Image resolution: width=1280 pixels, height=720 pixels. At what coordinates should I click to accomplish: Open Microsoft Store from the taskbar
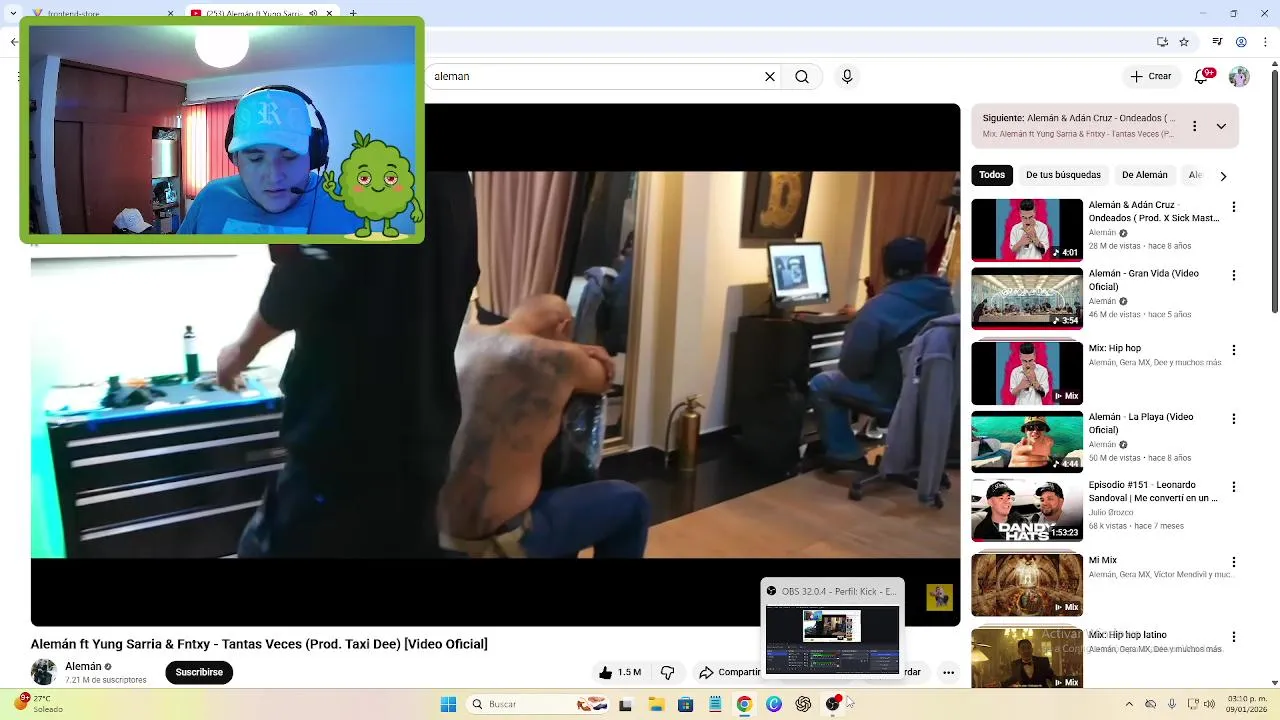tap(685, 704)
